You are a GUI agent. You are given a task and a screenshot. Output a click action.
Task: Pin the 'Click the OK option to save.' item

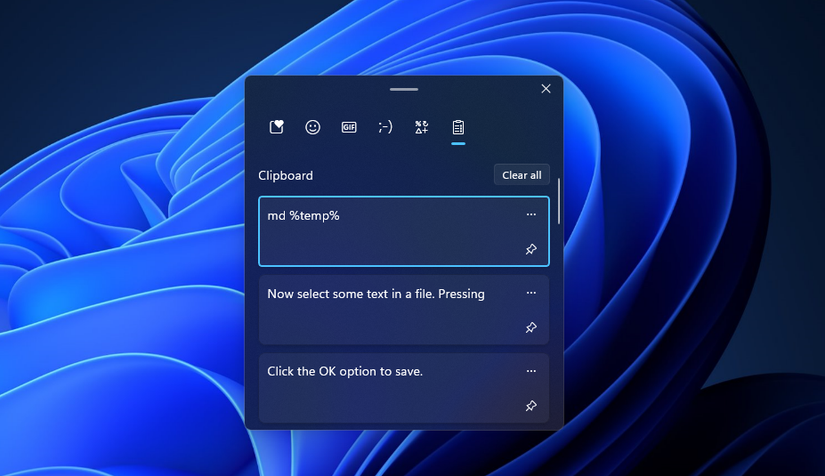click(531, 406)
